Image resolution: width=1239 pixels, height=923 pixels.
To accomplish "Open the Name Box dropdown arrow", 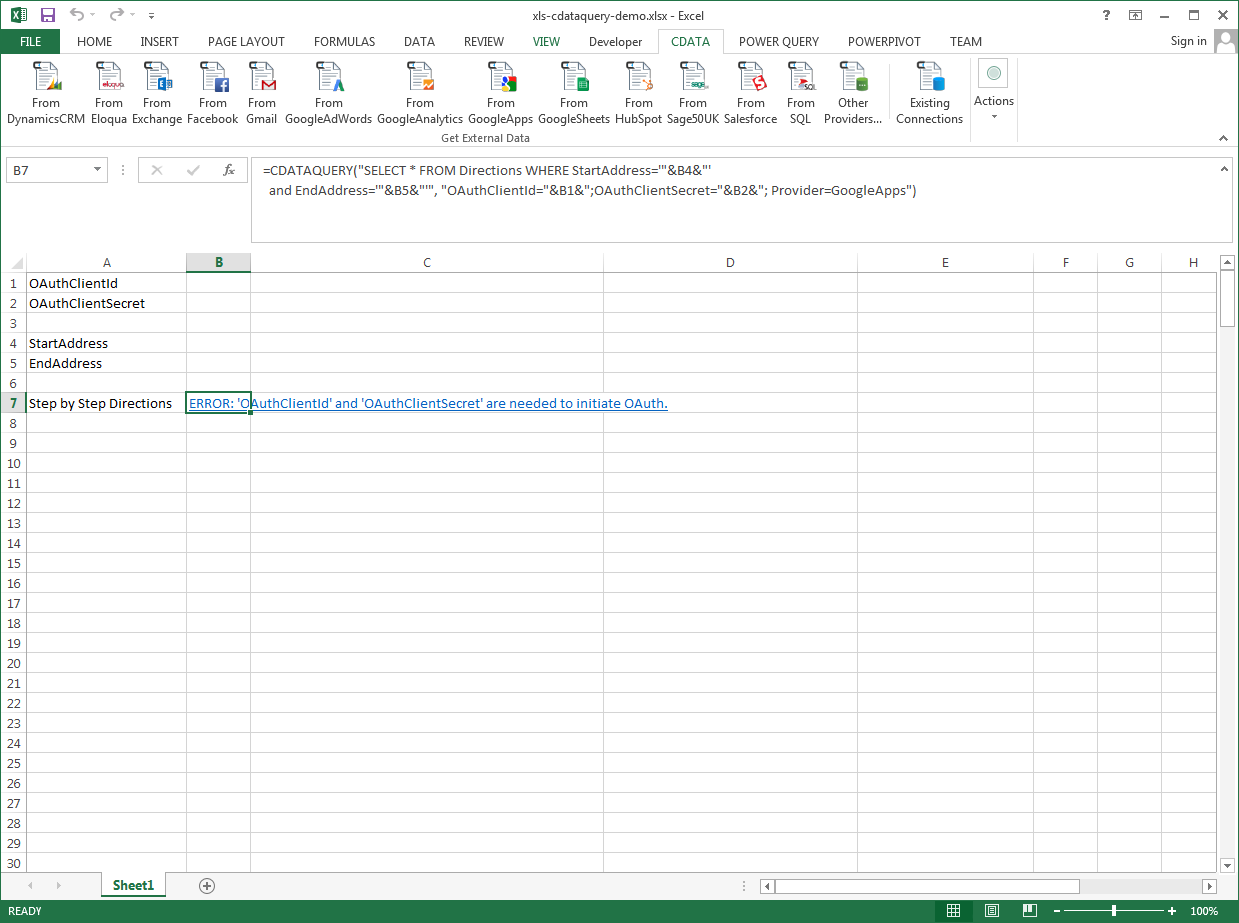I will coord(97,170).
